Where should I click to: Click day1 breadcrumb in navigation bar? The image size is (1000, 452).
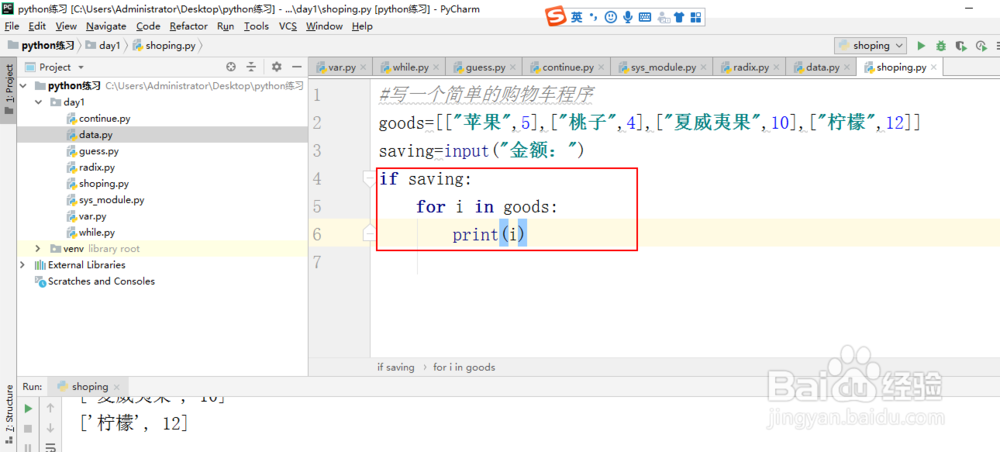click(x=103, y=45)
